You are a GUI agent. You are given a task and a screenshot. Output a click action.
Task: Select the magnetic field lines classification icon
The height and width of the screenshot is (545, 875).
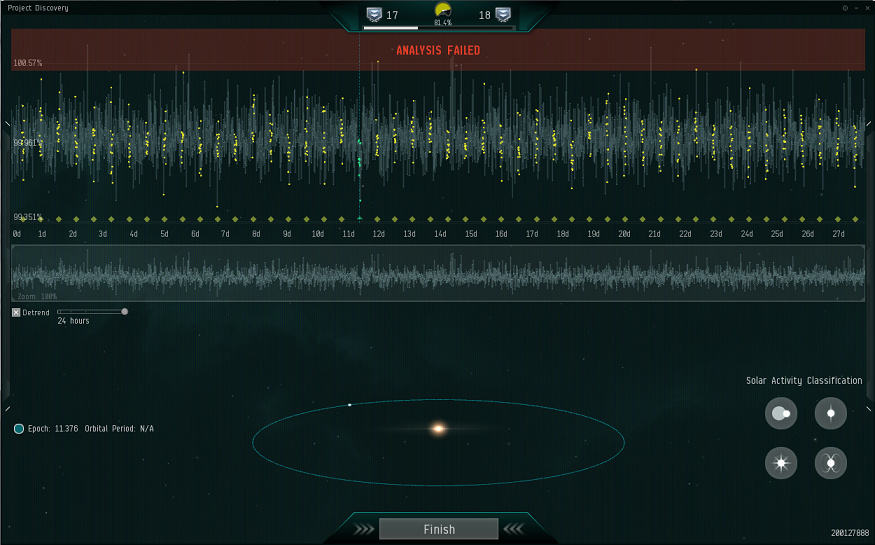coord(830,463)
